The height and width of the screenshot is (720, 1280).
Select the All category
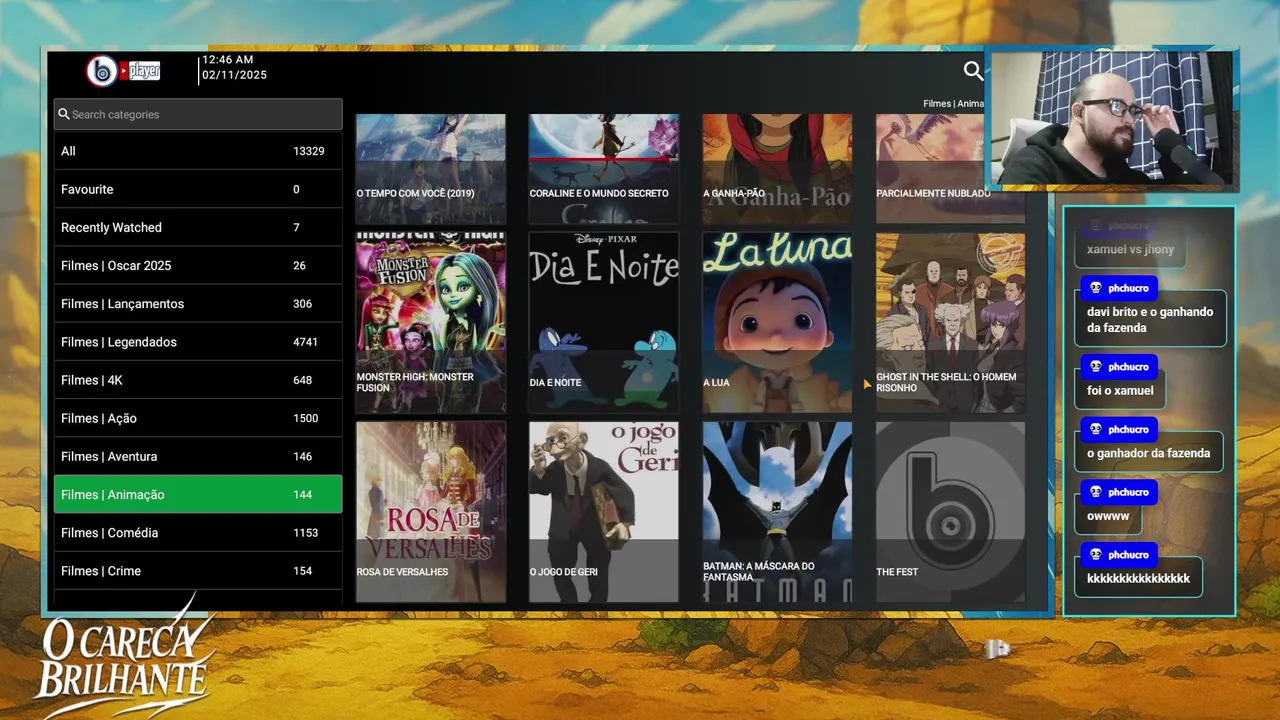198,151
